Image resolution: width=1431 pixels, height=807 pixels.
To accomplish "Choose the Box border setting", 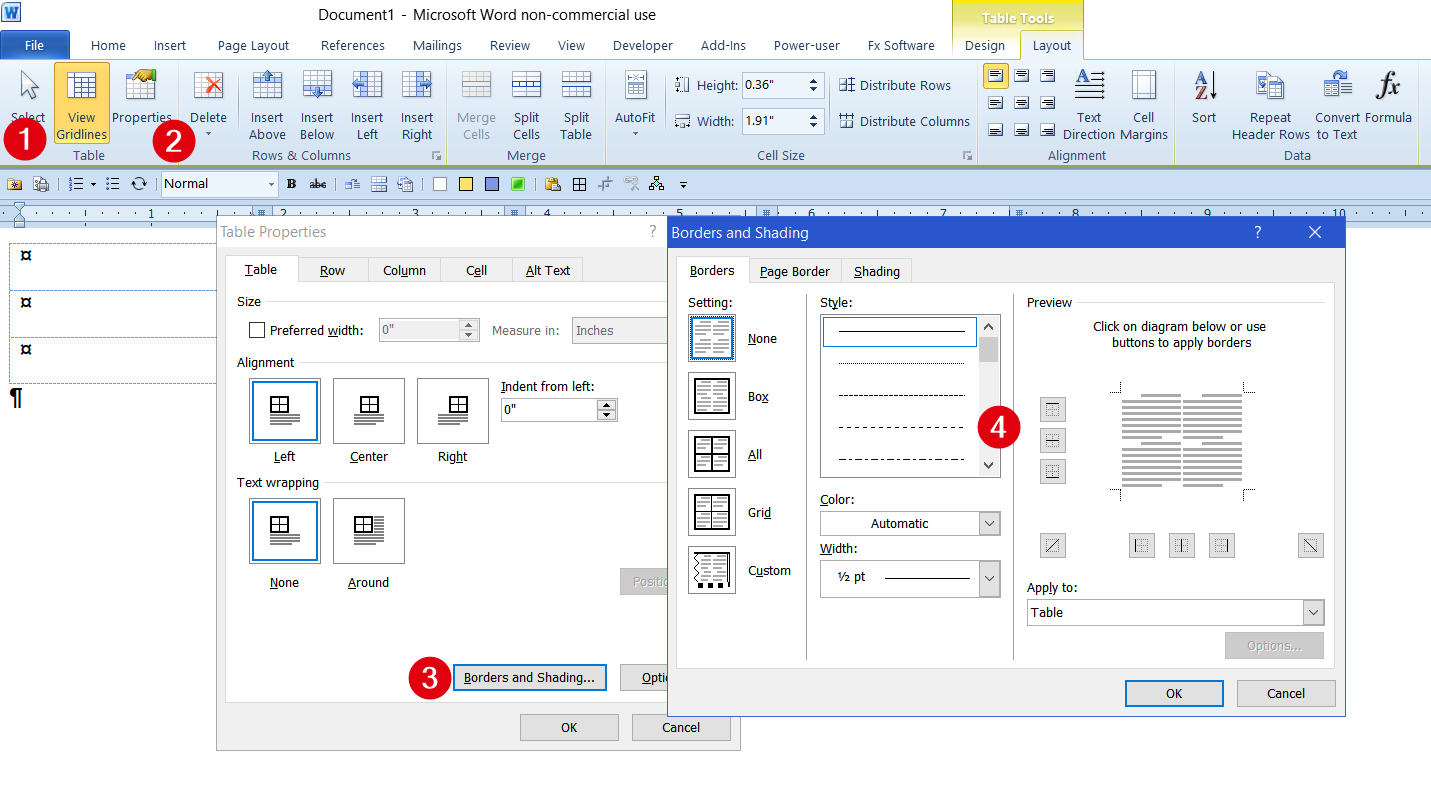I will tap(712, 396).
